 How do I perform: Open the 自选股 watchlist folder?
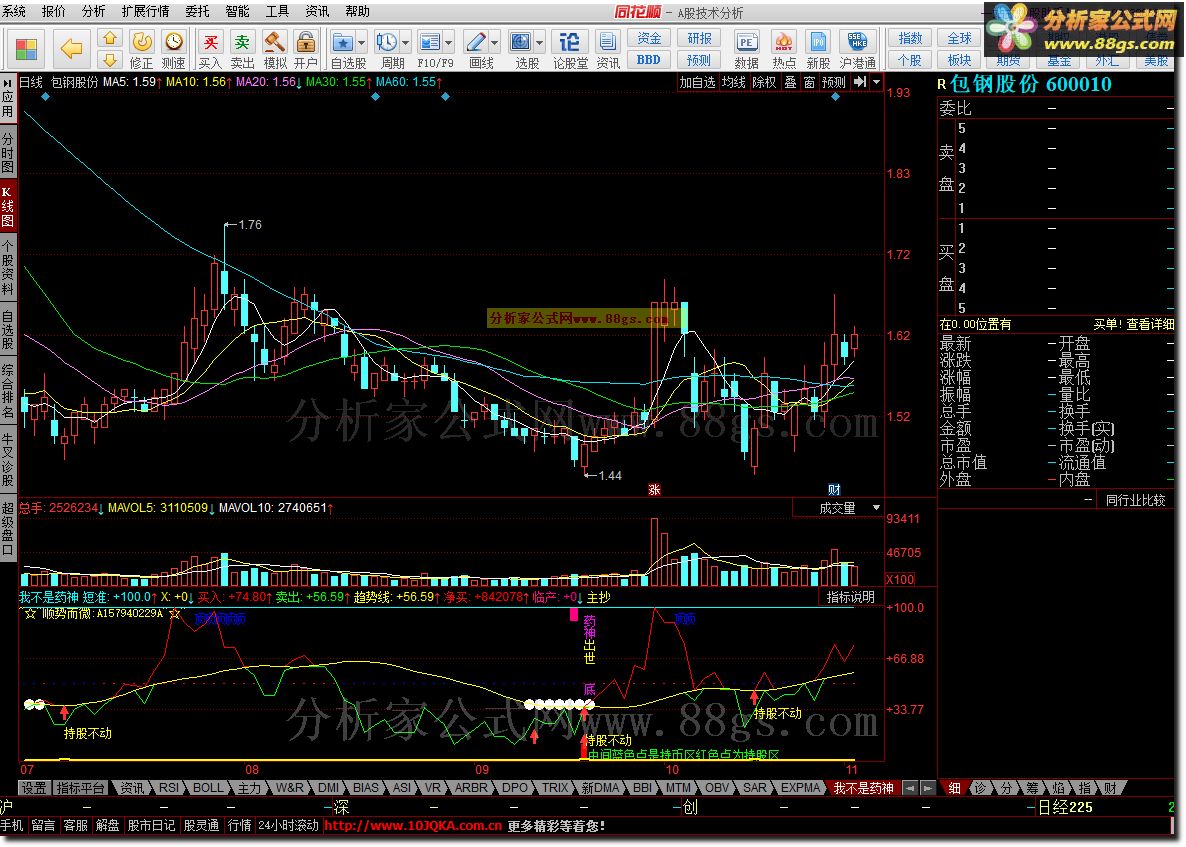pos(343,42)
